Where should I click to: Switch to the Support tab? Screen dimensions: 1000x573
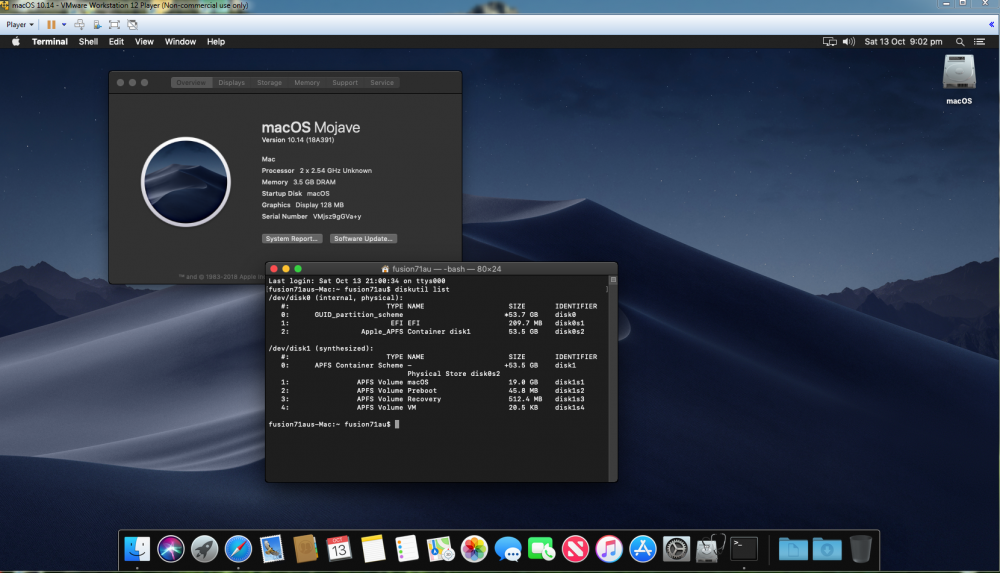point(345,82)
